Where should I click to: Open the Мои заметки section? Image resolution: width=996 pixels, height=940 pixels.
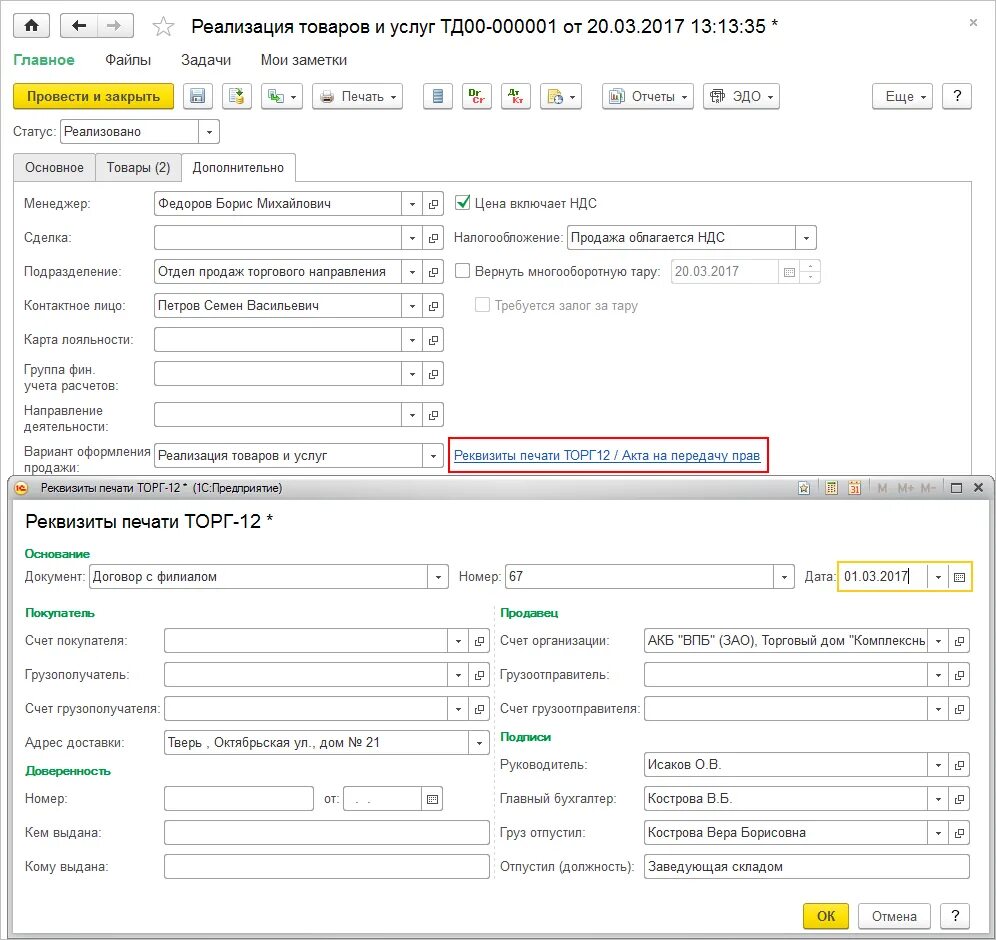pyautogui.click(x=304, y=60)
